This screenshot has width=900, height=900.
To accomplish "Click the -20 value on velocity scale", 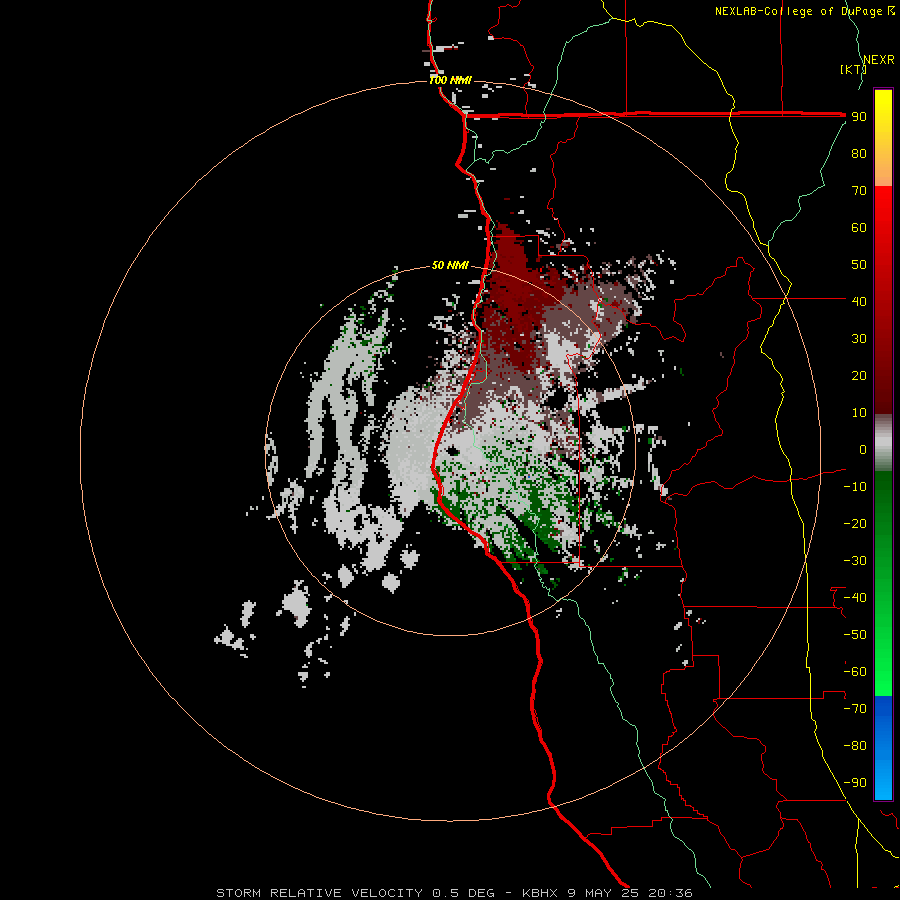I will coord(855,523).
